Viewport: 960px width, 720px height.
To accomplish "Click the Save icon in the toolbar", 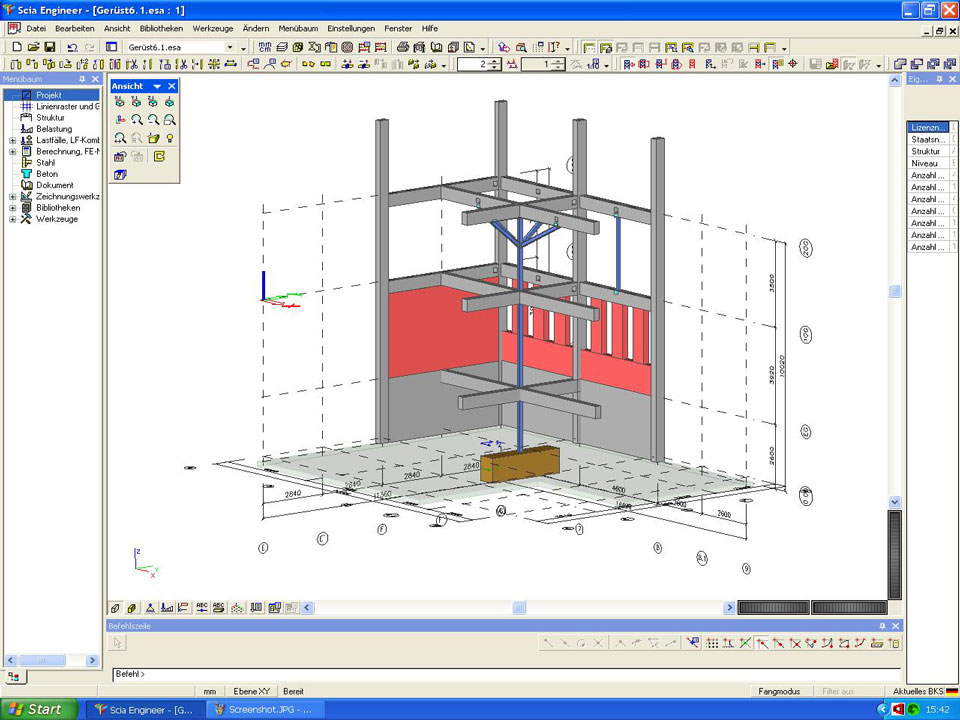I will point(49,47).
